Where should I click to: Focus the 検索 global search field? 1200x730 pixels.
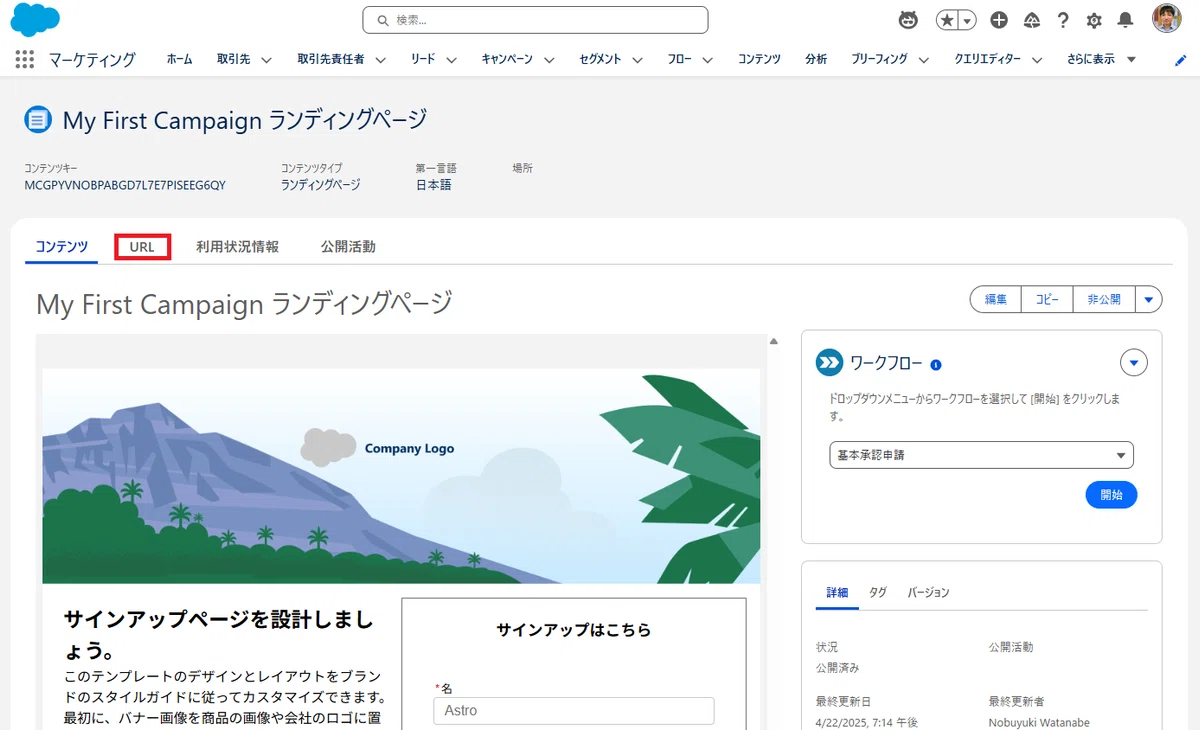(535, 20)
